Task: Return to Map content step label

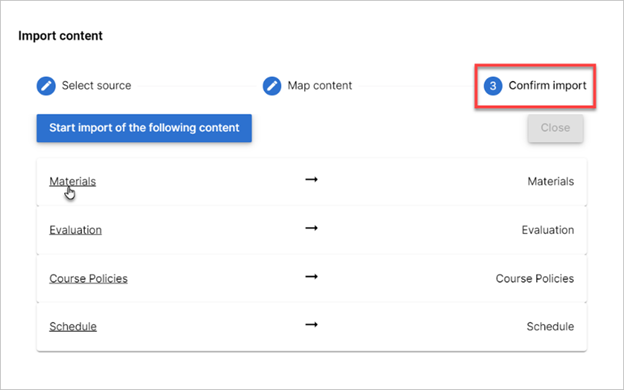Action: (x=320, y=86)
